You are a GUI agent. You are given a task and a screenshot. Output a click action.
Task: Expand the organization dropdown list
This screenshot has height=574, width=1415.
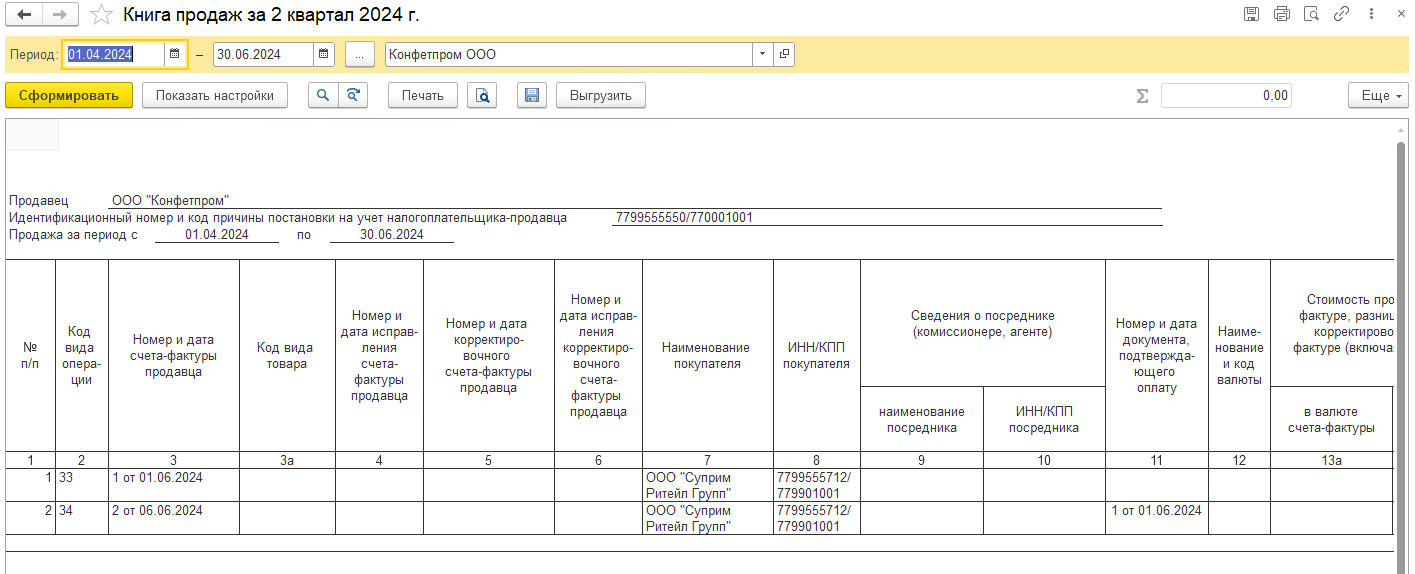coord(763,54)
